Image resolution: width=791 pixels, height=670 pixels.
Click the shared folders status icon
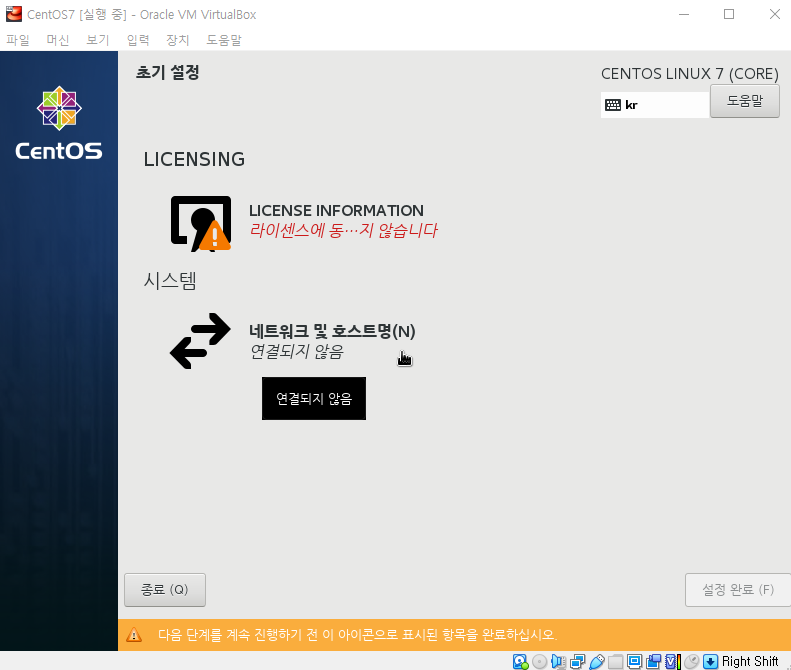click(x=615, y=661)
